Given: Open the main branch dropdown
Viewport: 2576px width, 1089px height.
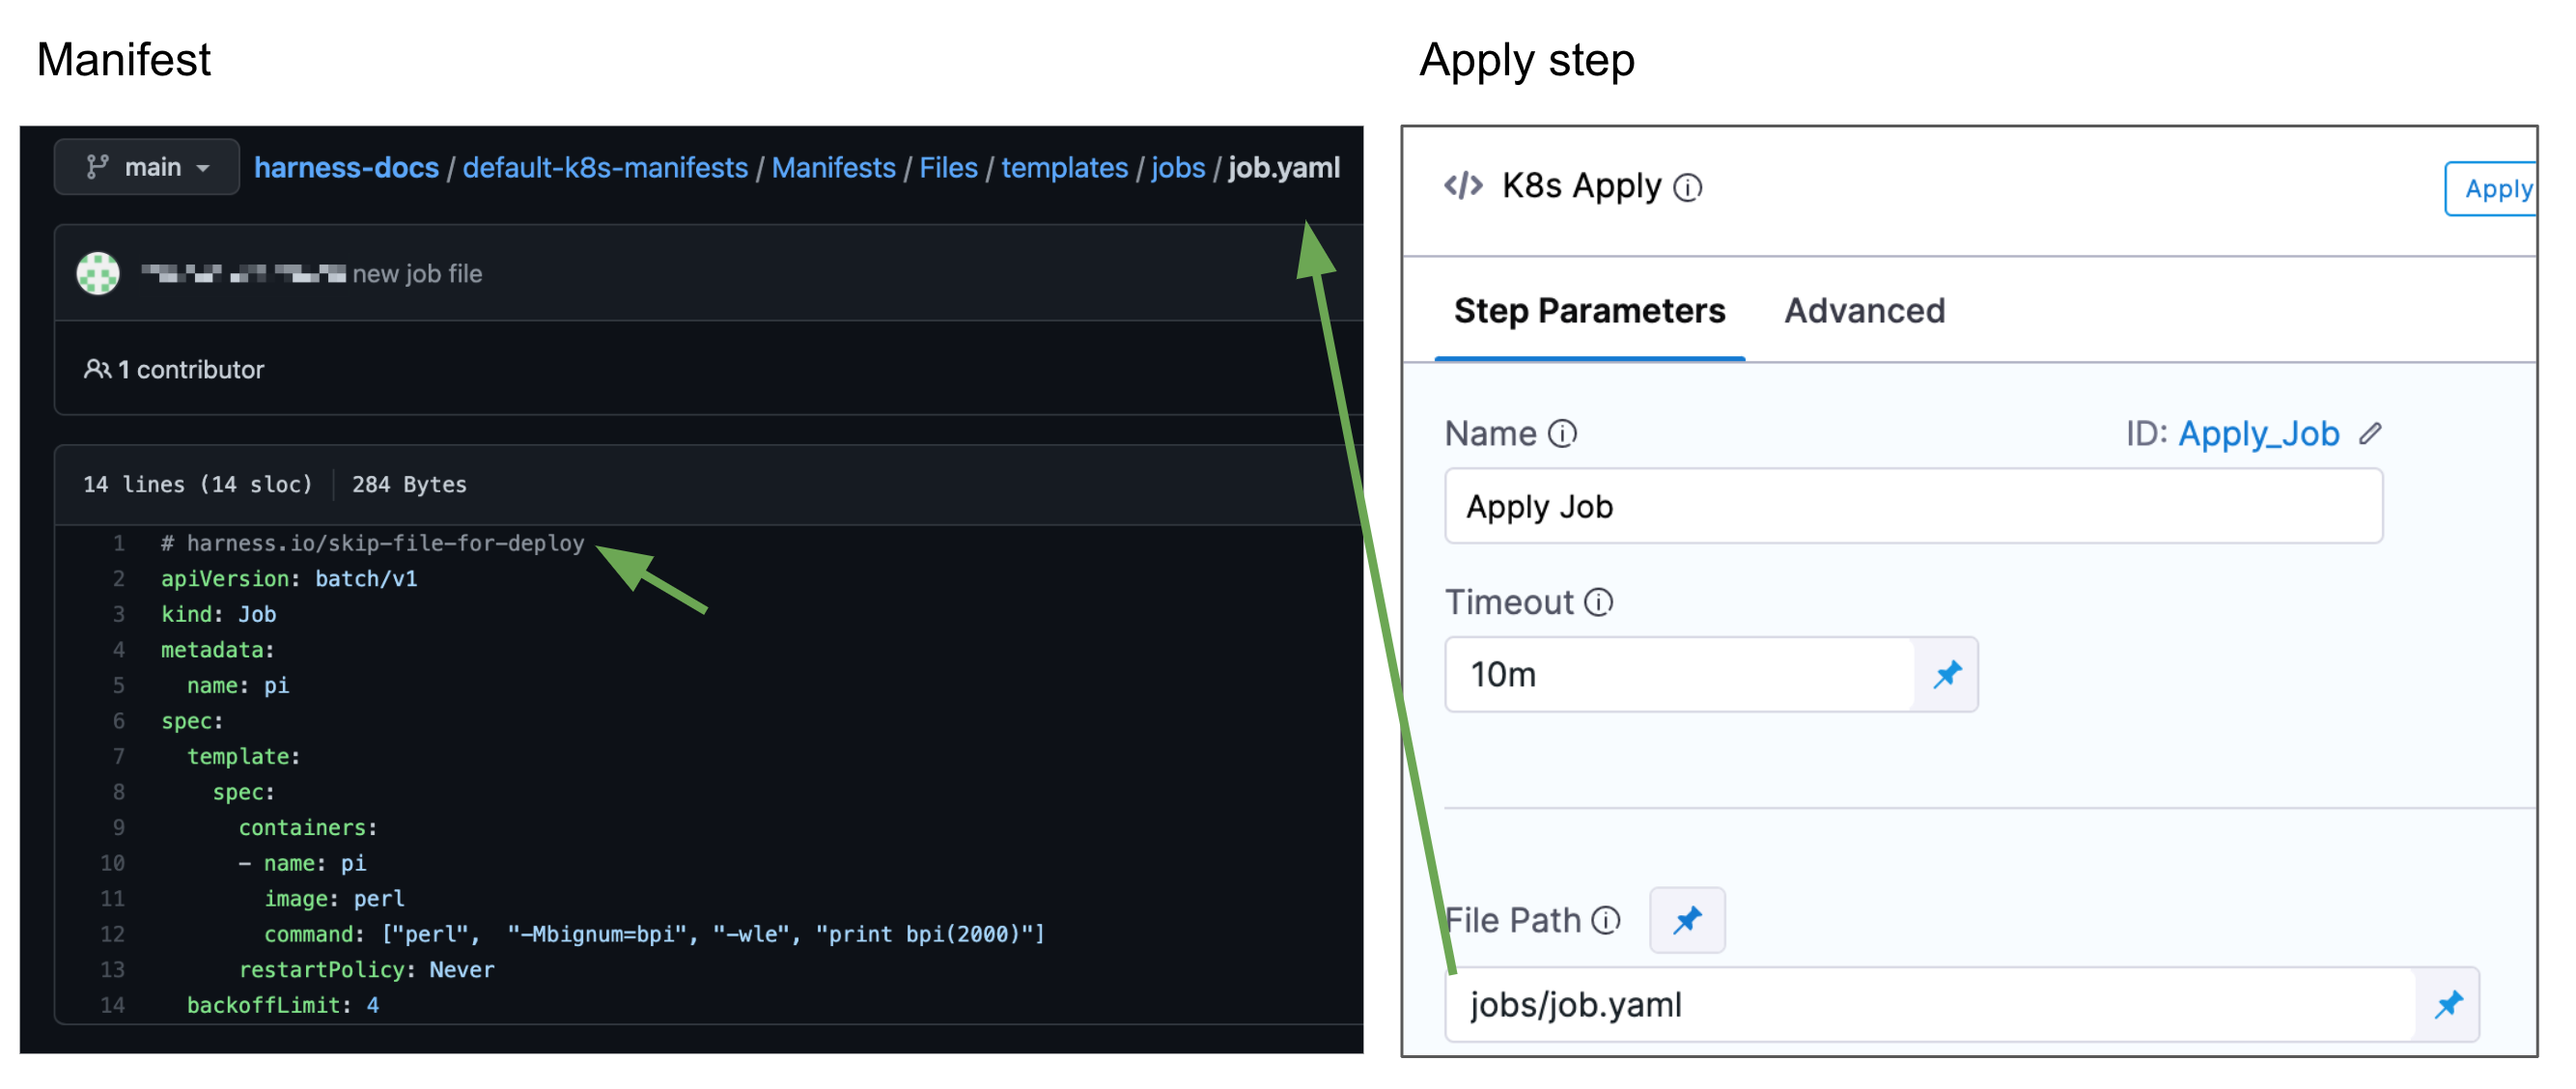Looking at the screenshot, I should 147,167.
